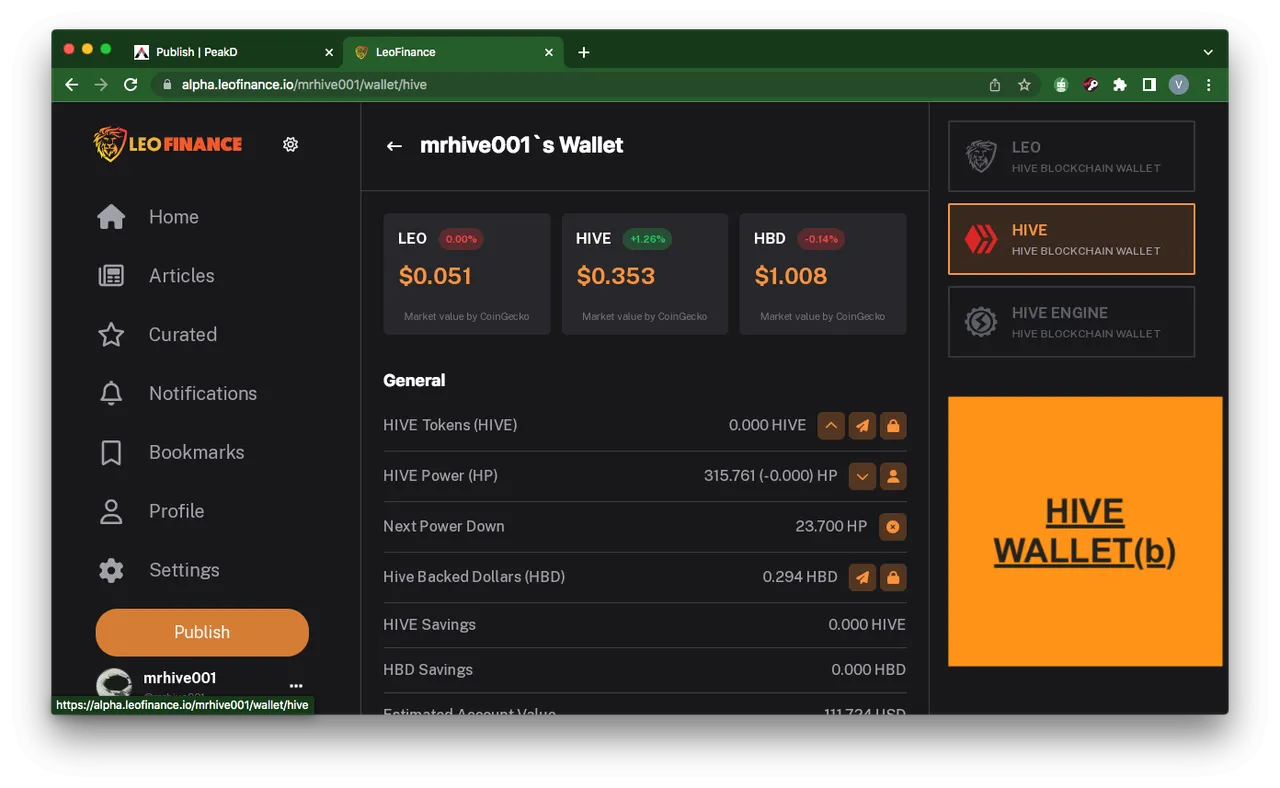This screenshot has width=1280, height=788.
Task: Click the HIVE Savings label
Action: (x=429, y=625)
